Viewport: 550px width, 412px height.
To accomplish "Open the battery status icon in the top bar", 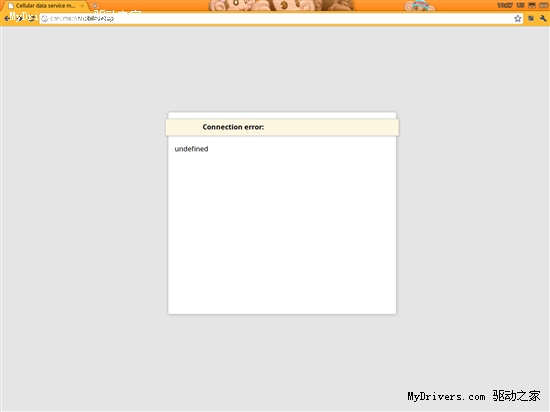I will (x=543, y=5).
